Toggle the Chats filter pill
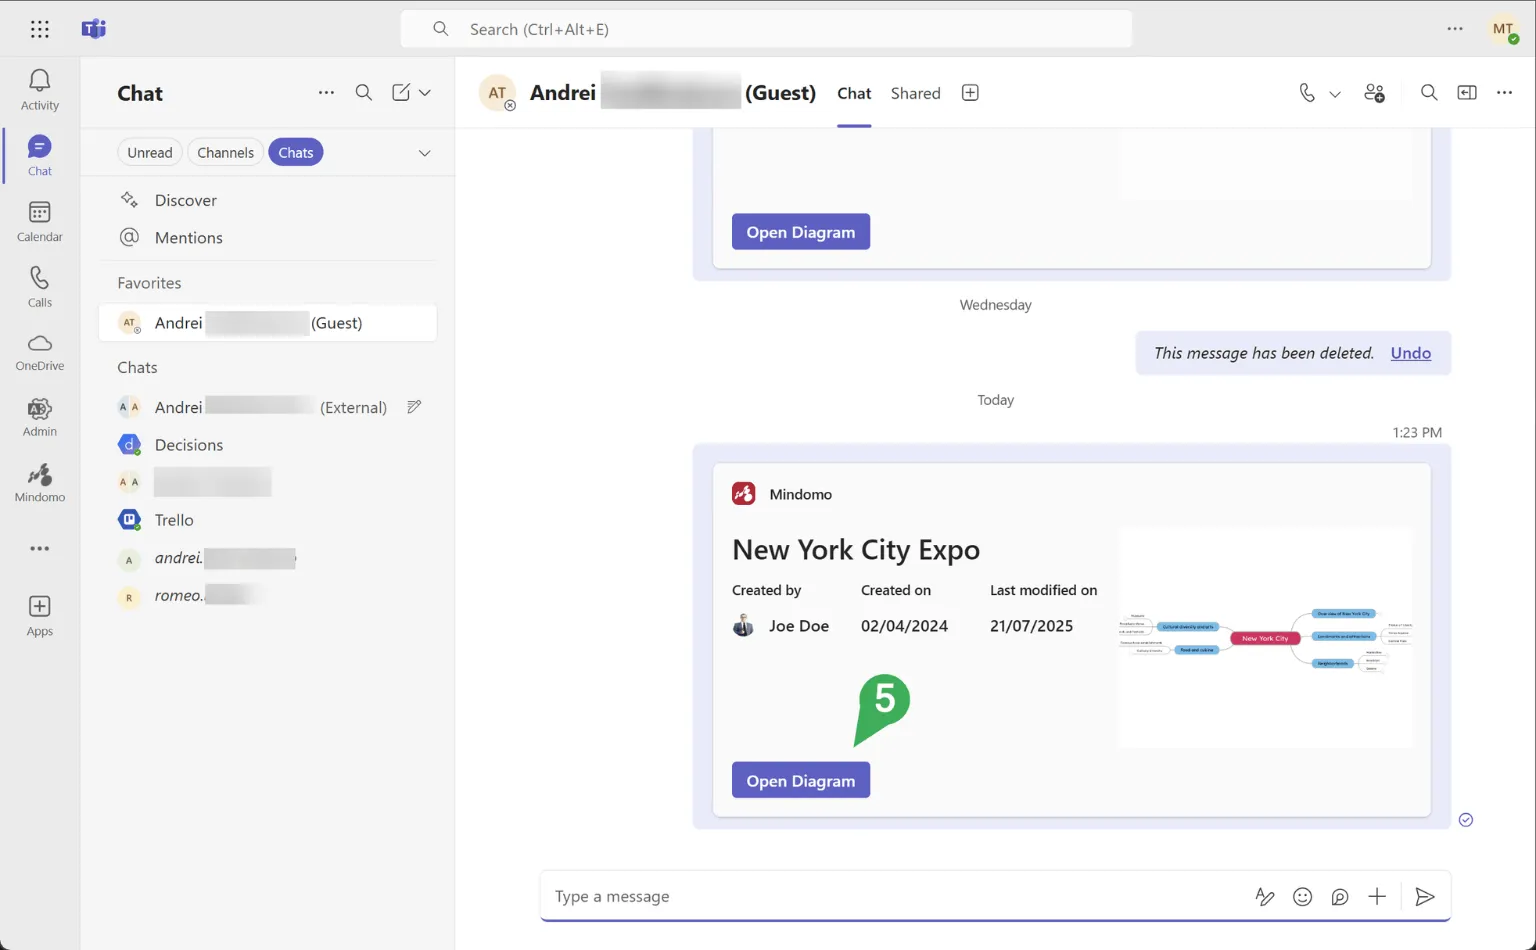 pyautogui.click(x=295, y=153)
